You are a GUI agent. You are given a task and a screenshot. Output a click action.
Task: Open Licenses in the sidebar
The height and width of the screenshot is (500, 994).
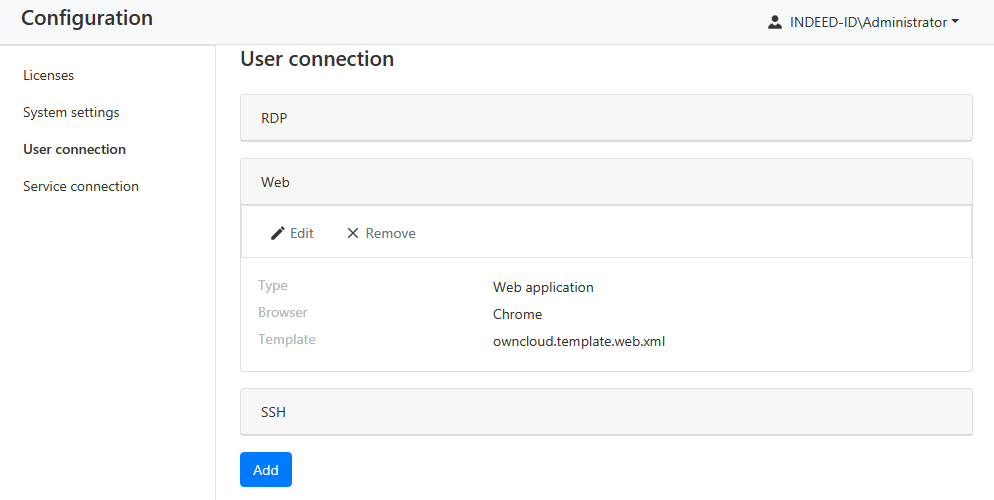48,75
